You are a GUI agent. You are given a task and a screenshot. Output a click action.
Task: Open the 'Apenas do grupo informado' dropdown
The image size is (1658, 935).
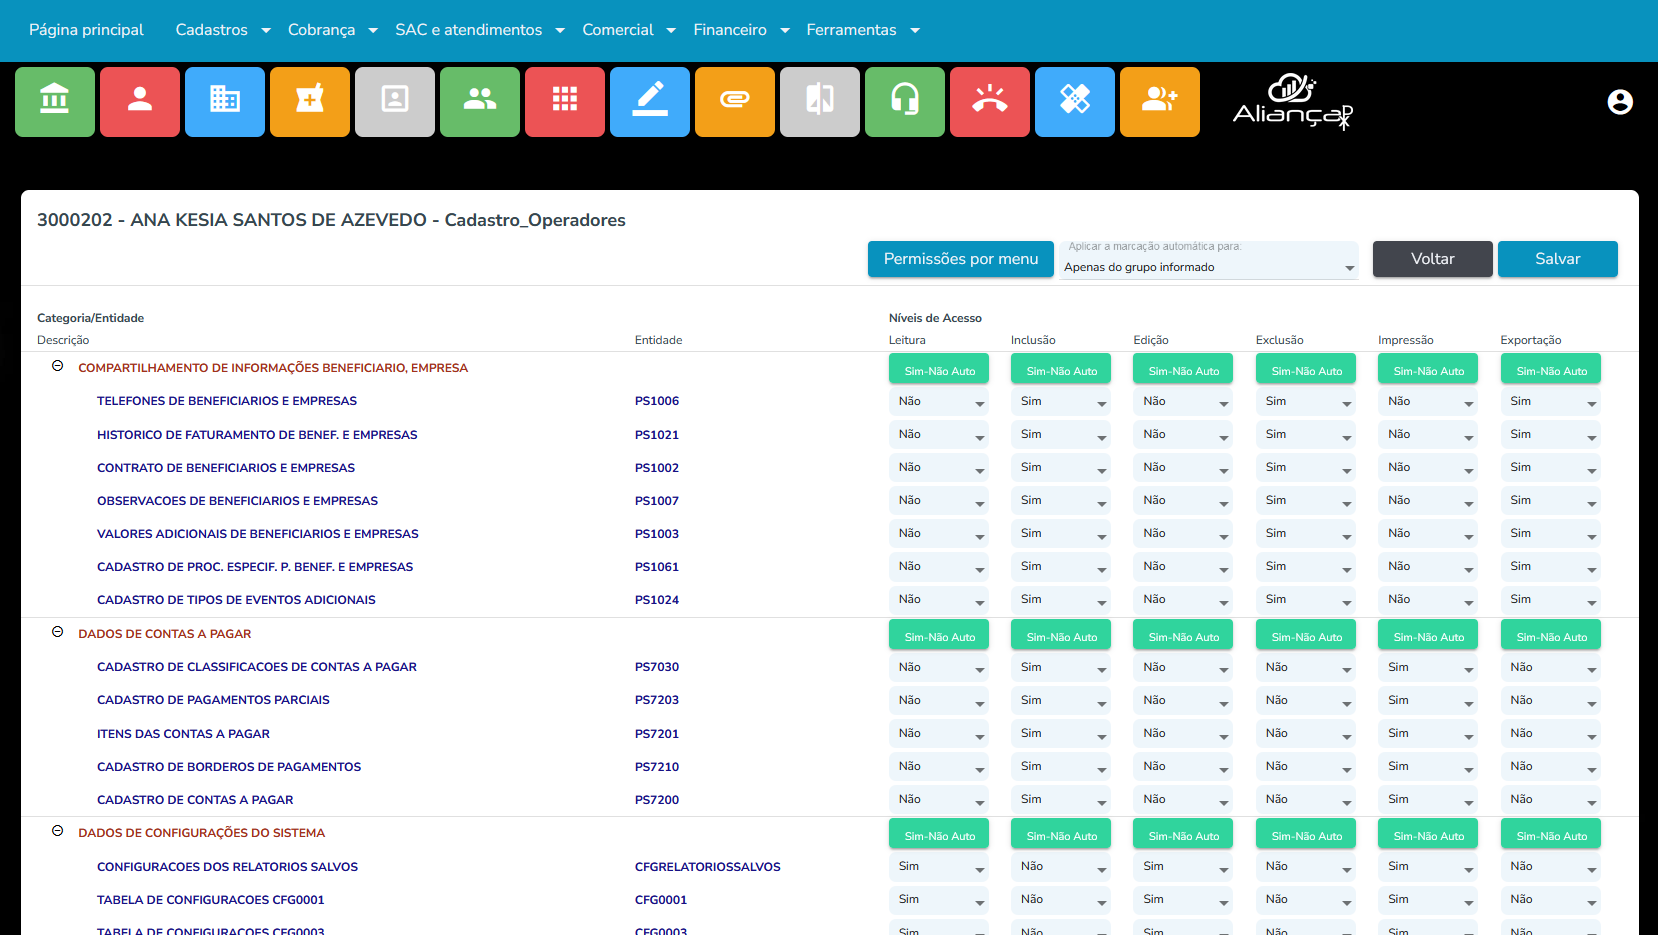pyautogui.click(x=1208, y=267)
